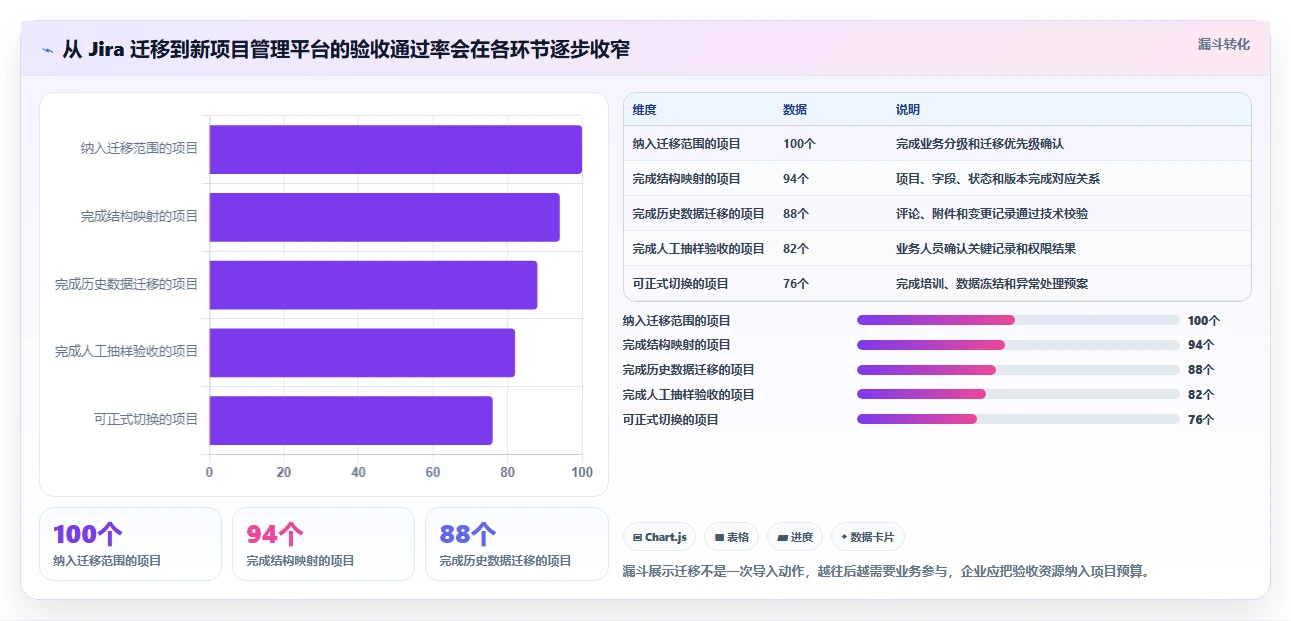Click the 完成结构映射的项目 progress bar showing 94个
The width and height of the screenshot is (1291, 621).
point(1018,345)
